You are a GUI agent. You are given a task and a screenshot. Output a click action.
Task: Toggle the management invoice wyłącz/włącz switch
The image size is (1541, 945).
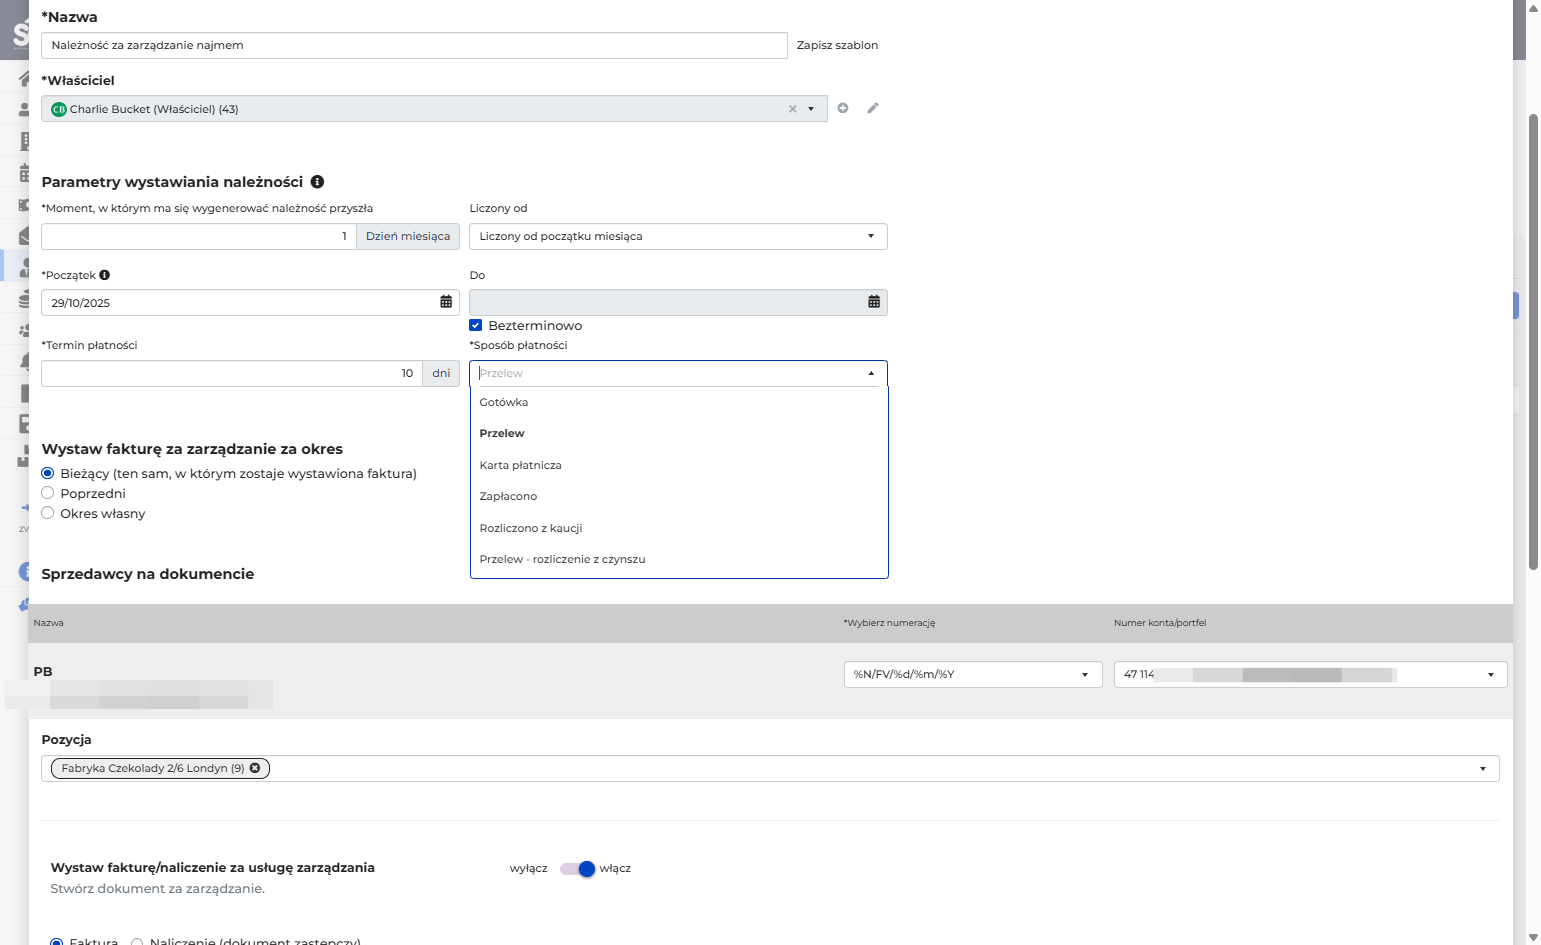[578, 869]
